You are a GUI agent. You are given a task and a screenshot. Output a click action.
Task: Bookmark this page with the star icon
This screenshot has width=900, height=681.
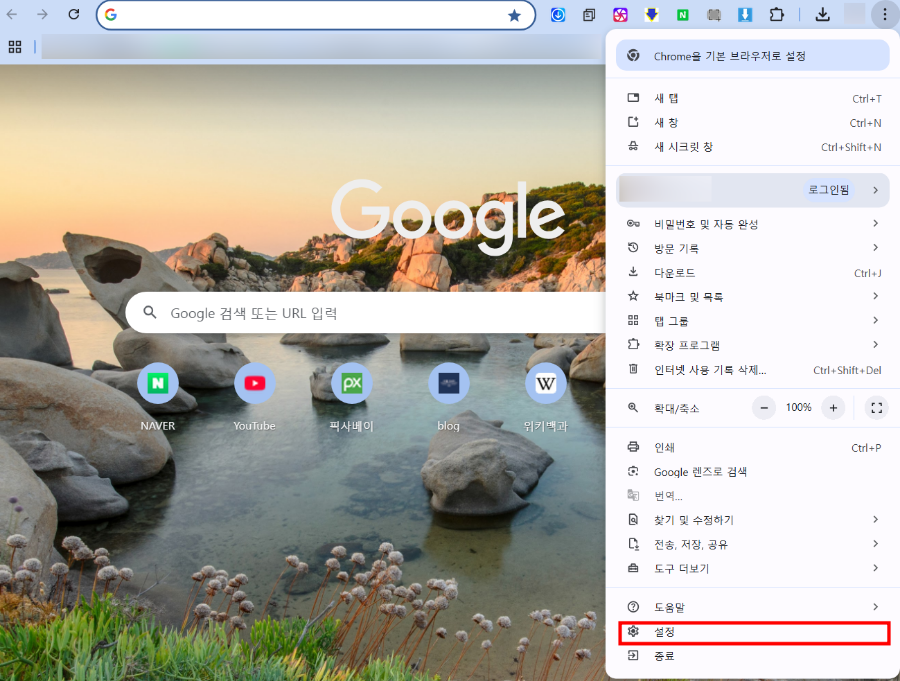click(514, 15)
